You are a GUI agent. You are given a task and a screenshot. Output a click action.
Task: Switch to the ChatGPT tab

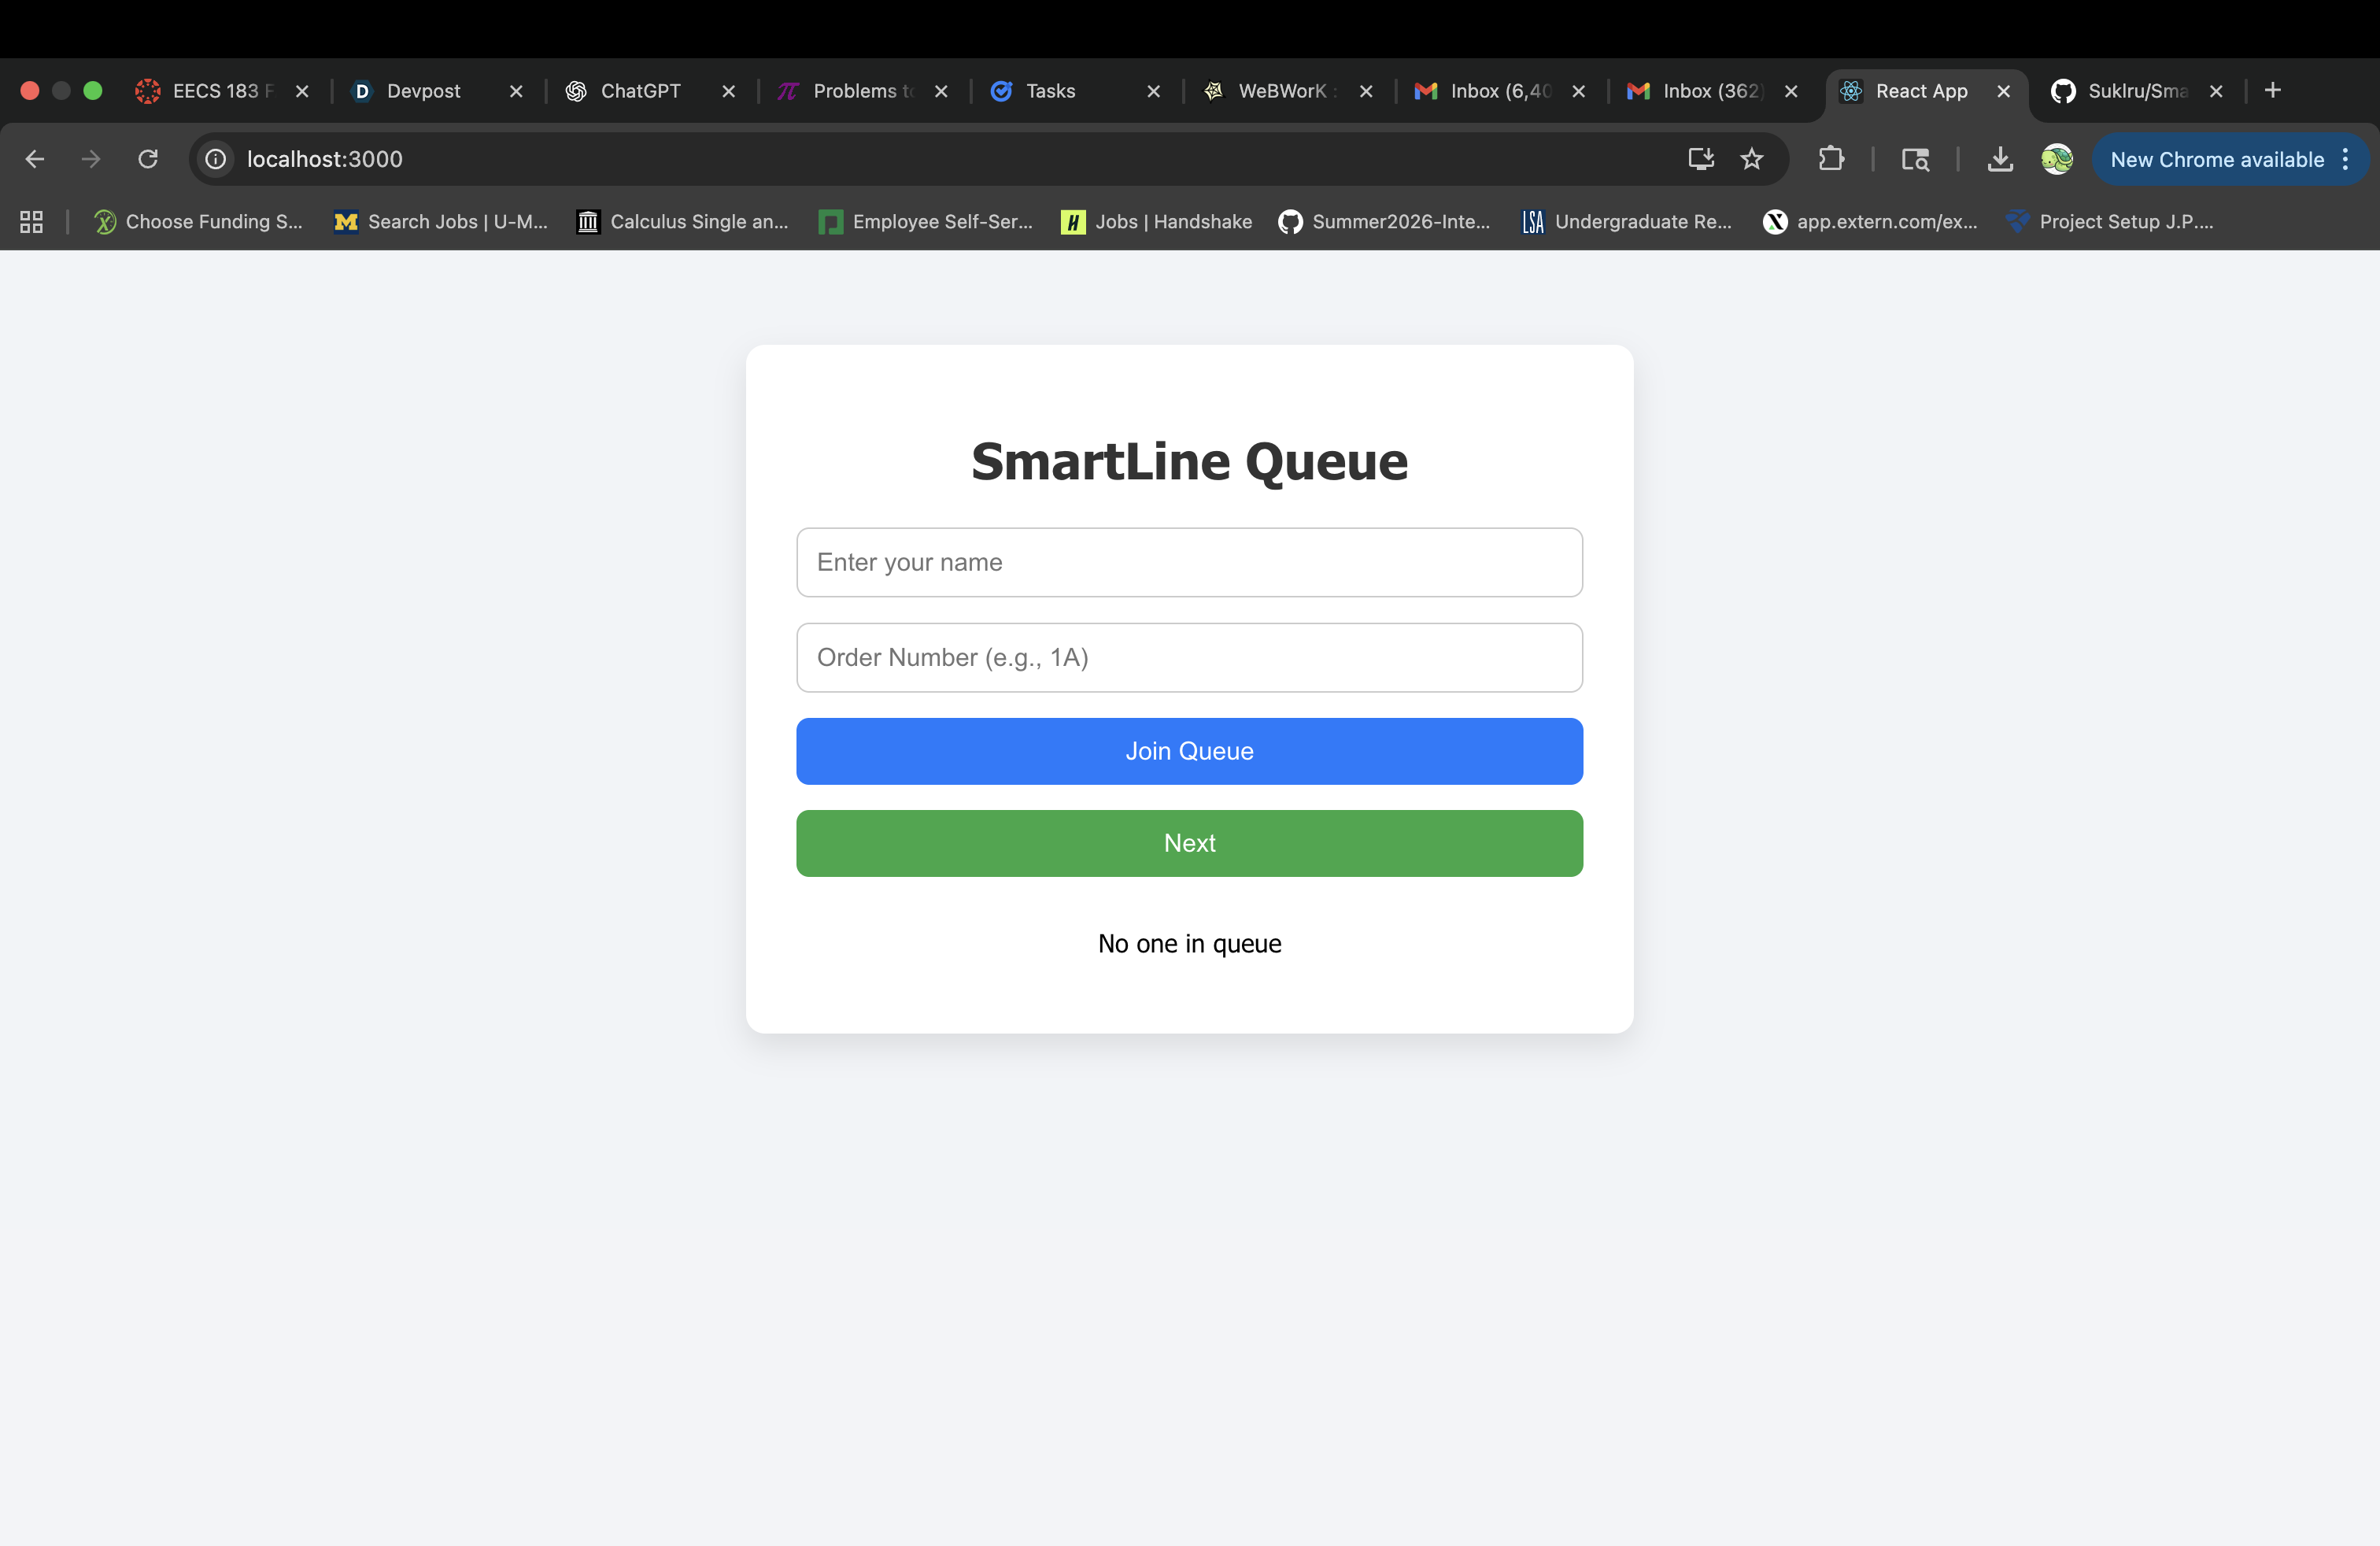[x=640, y=91]
